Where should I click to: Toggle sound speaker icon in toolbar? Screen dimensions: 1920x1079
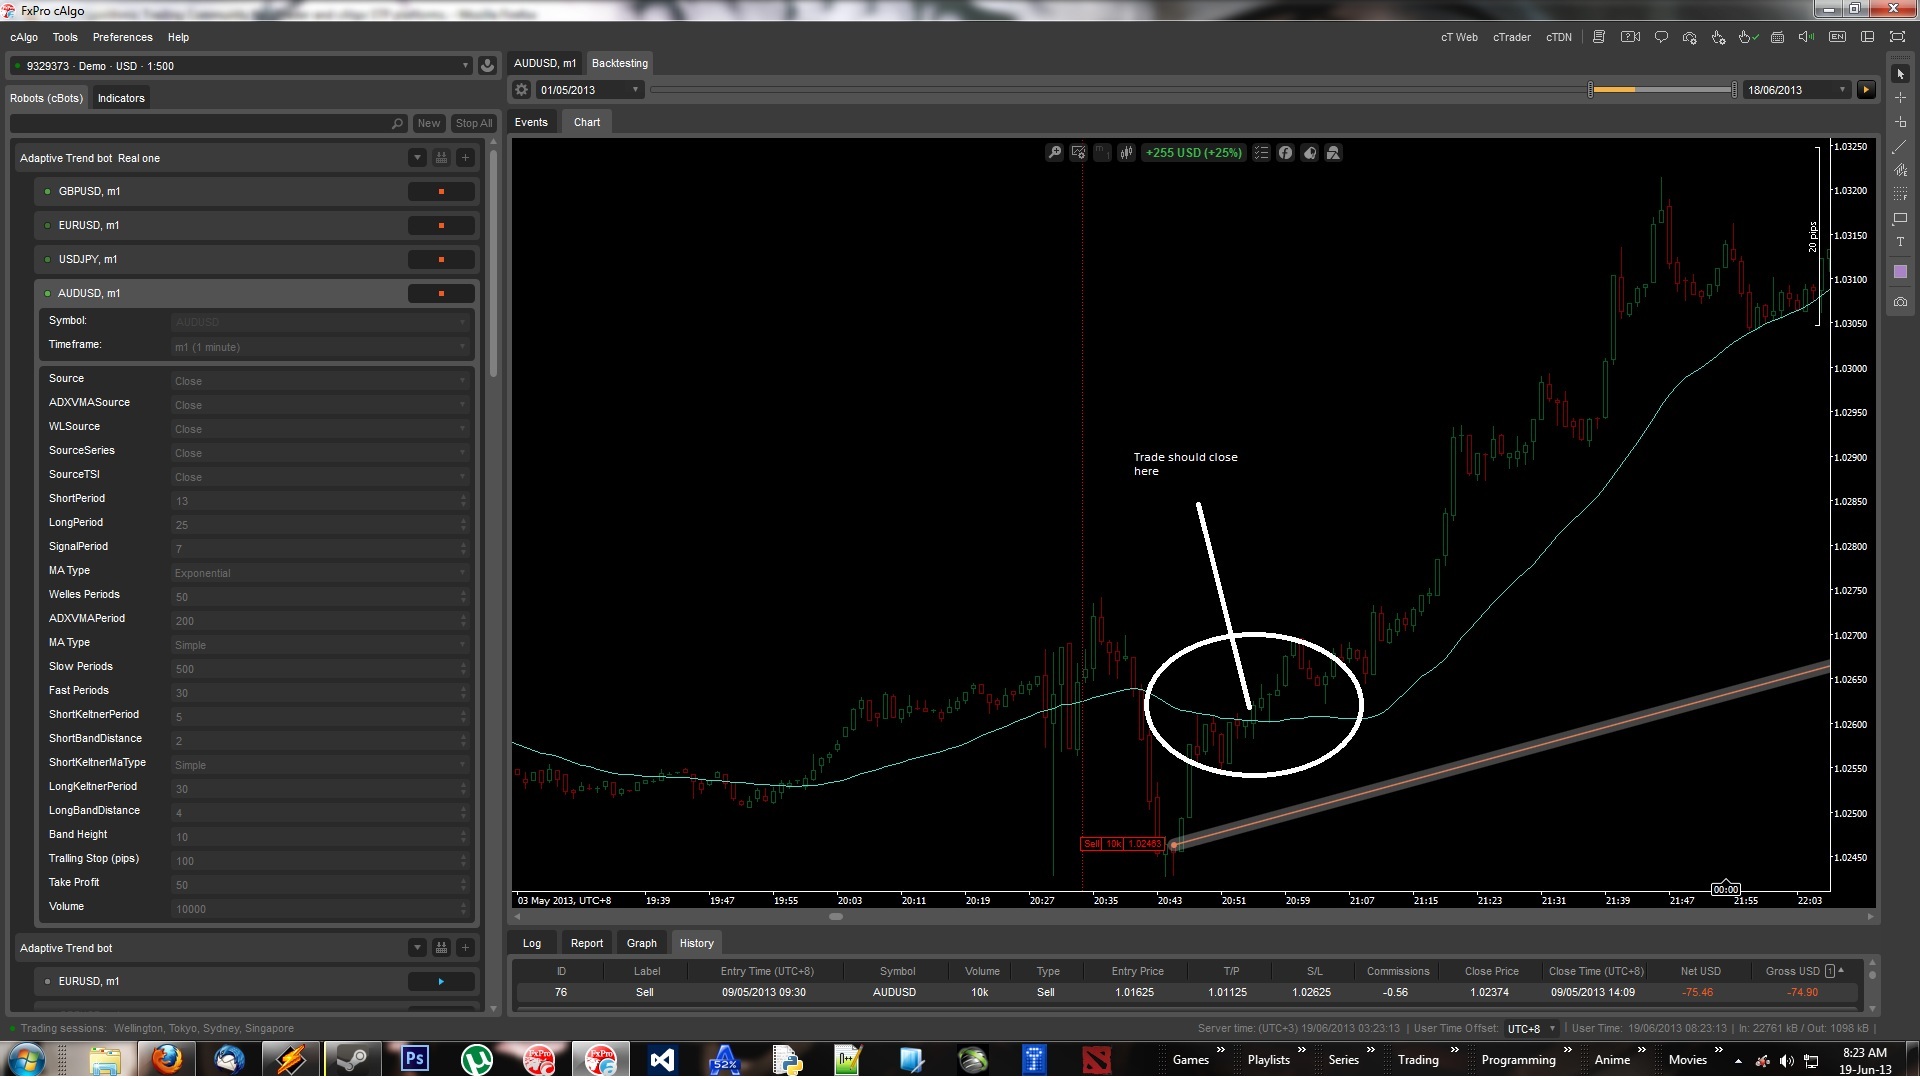[1806, 37]
